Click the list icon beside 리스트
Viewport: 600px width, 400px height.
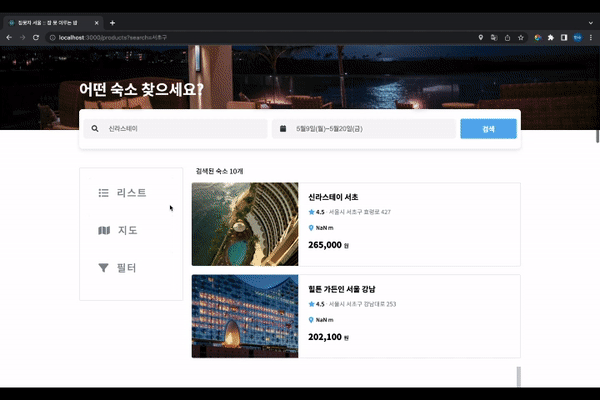tap(103, 193)
